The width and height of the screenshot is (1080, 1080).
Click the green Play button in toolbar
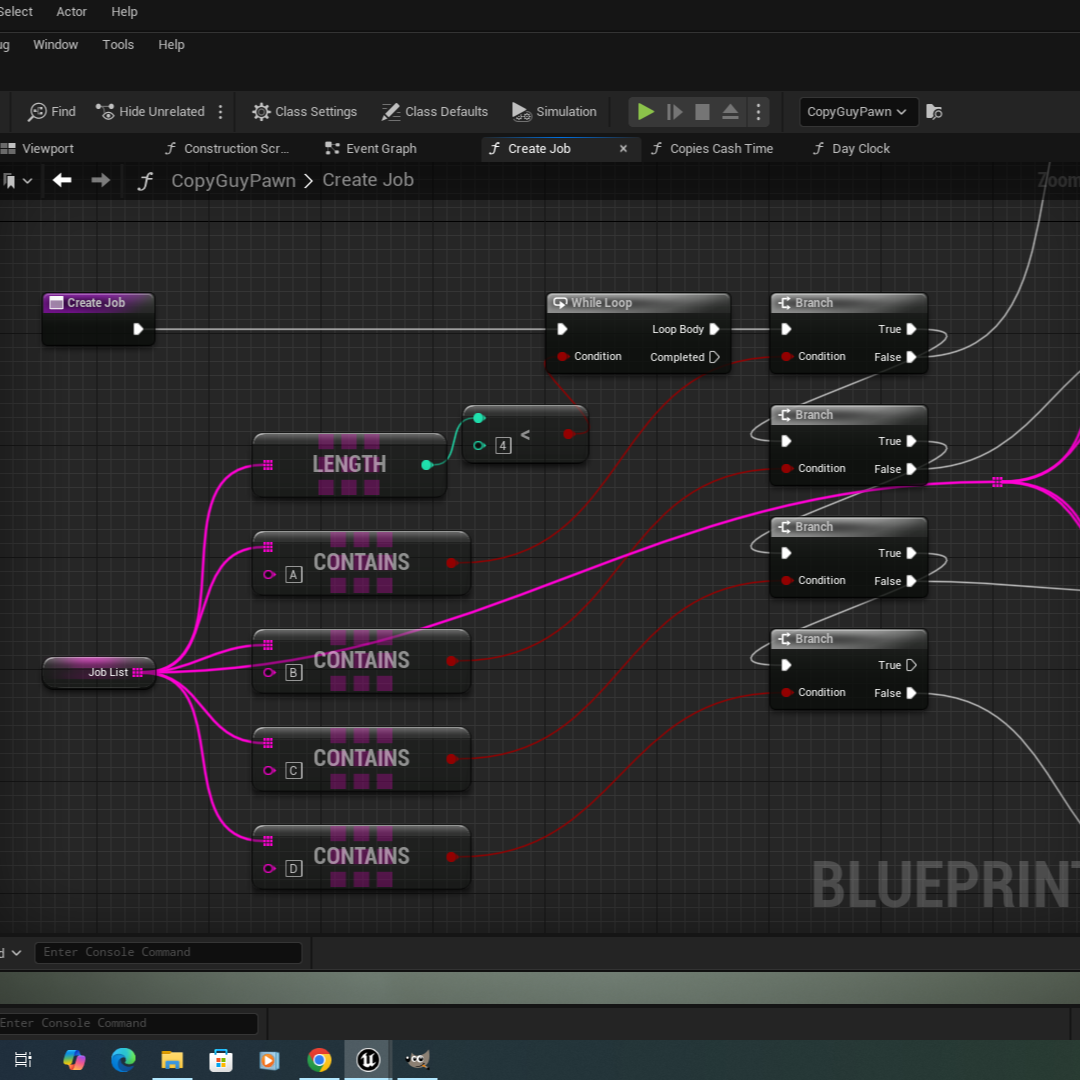pos(646,112)
